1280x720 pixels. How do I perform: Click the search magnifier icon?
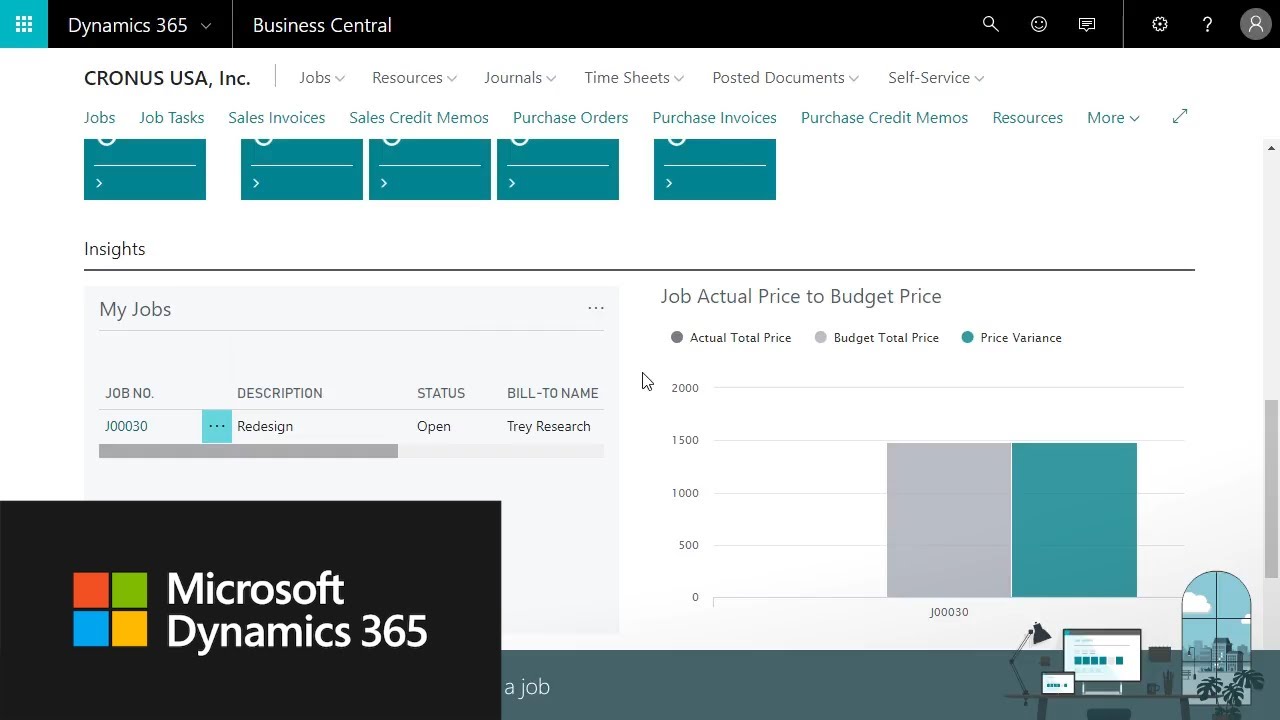coord(990,24)
